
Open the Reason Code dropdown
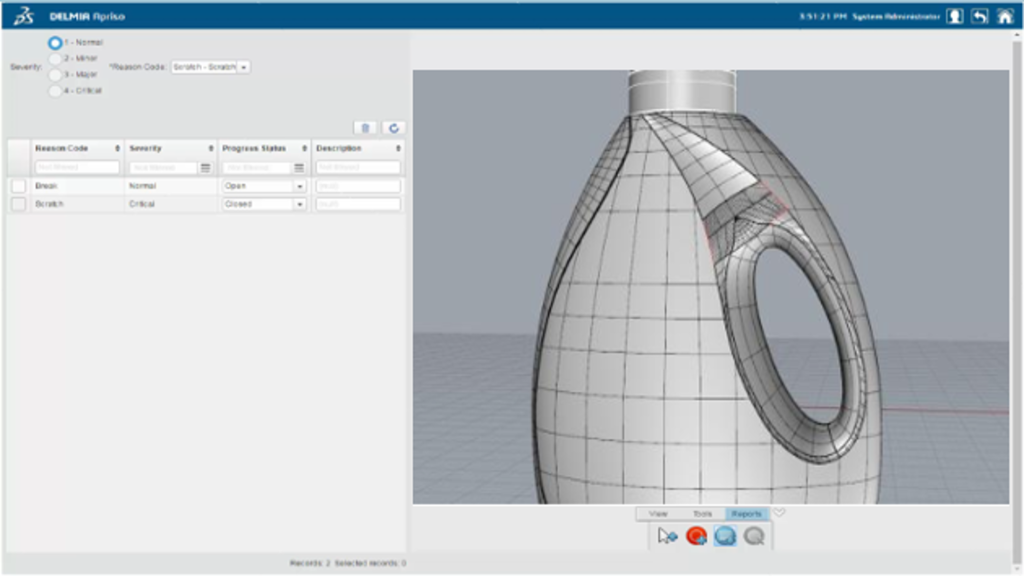[244, 67]
